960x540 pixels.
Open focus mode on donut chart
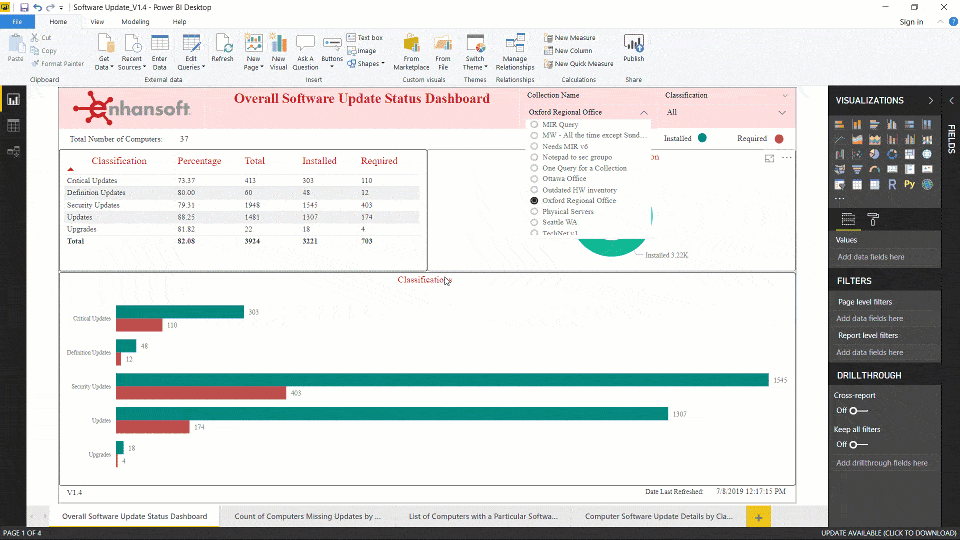[769, 159]
